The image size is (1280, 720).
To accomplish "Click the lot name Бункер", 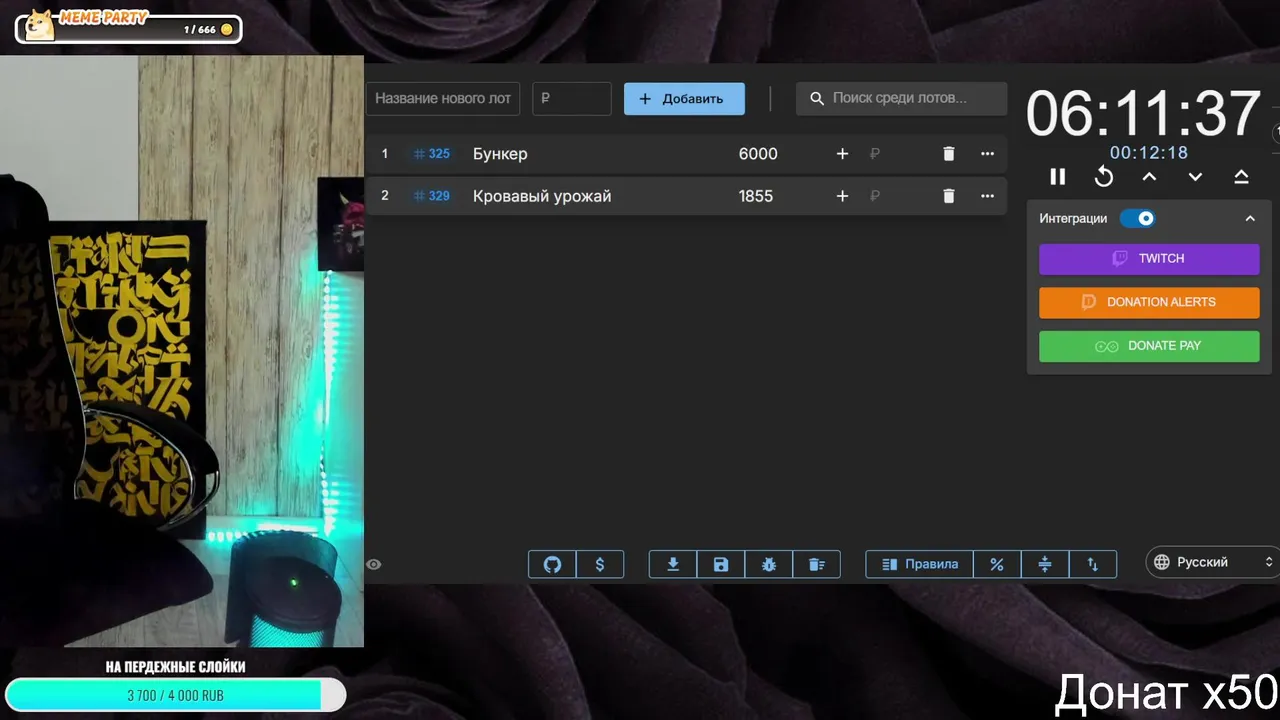I will click(x=500, y=154).
